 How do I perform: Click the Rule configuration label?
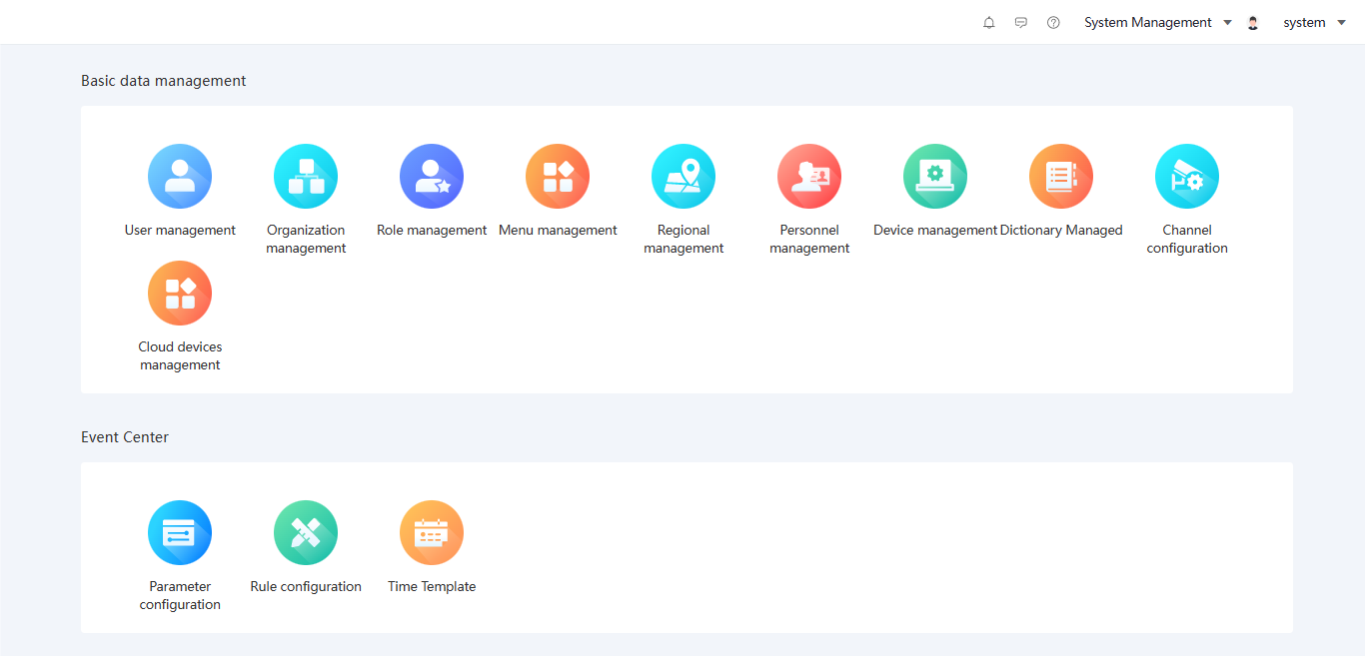306,587
